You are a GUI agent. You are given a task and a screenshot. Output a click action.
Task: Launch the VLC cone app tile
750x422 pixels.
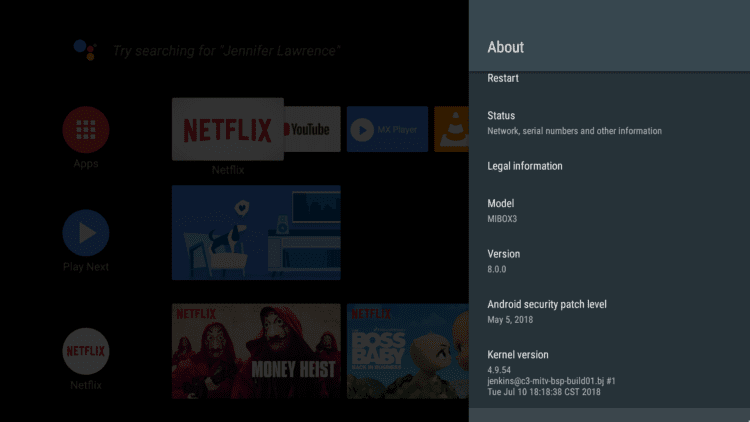(x=452, y=129)
